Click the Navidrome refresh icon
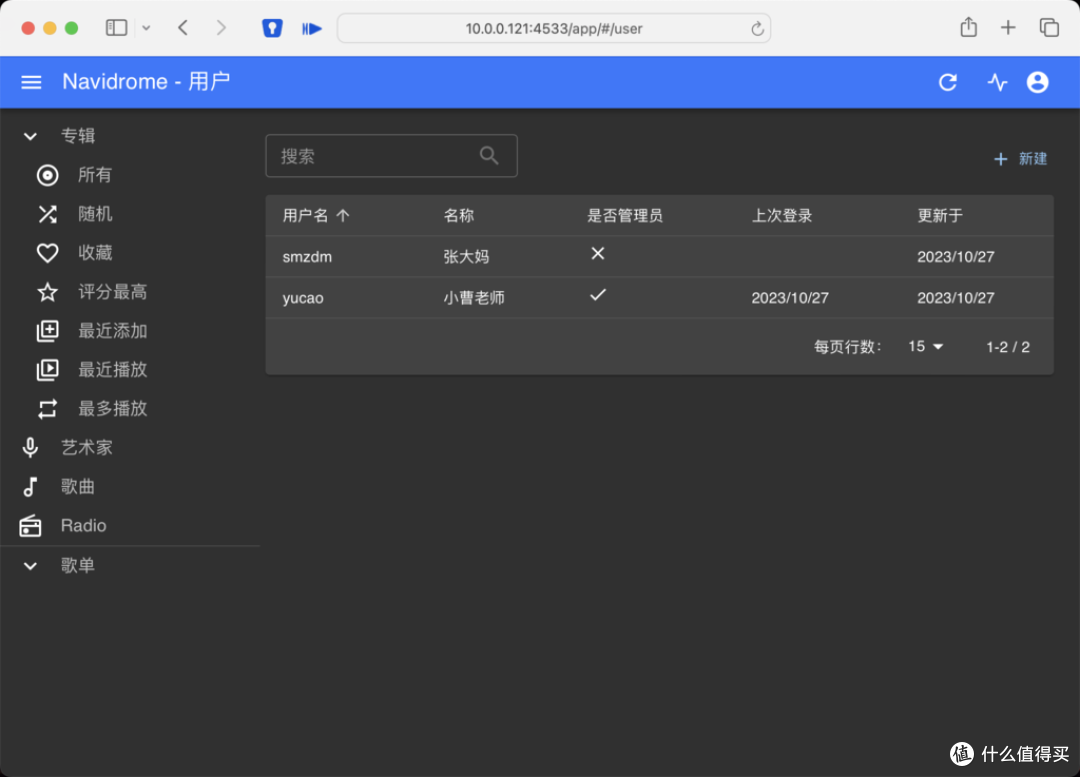The height and width of the screenshot is (777, 1080). coord(948,83)
